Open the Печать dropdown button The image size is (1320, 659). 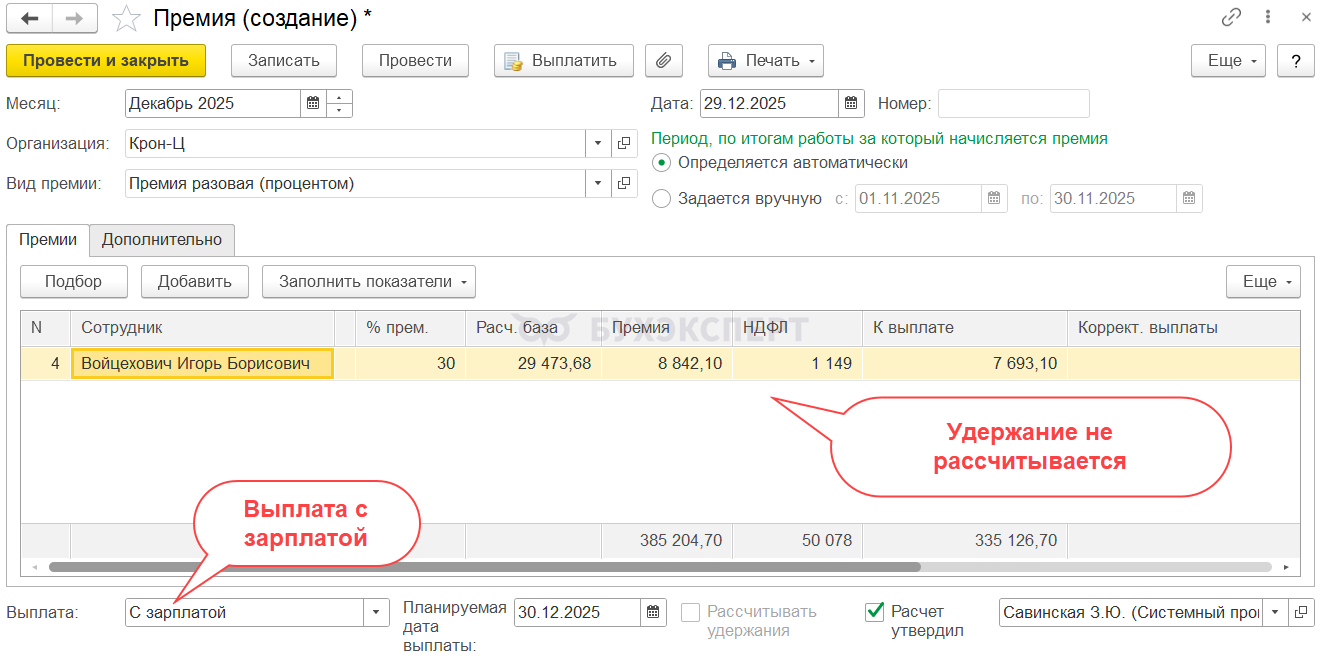pos(766,60)
